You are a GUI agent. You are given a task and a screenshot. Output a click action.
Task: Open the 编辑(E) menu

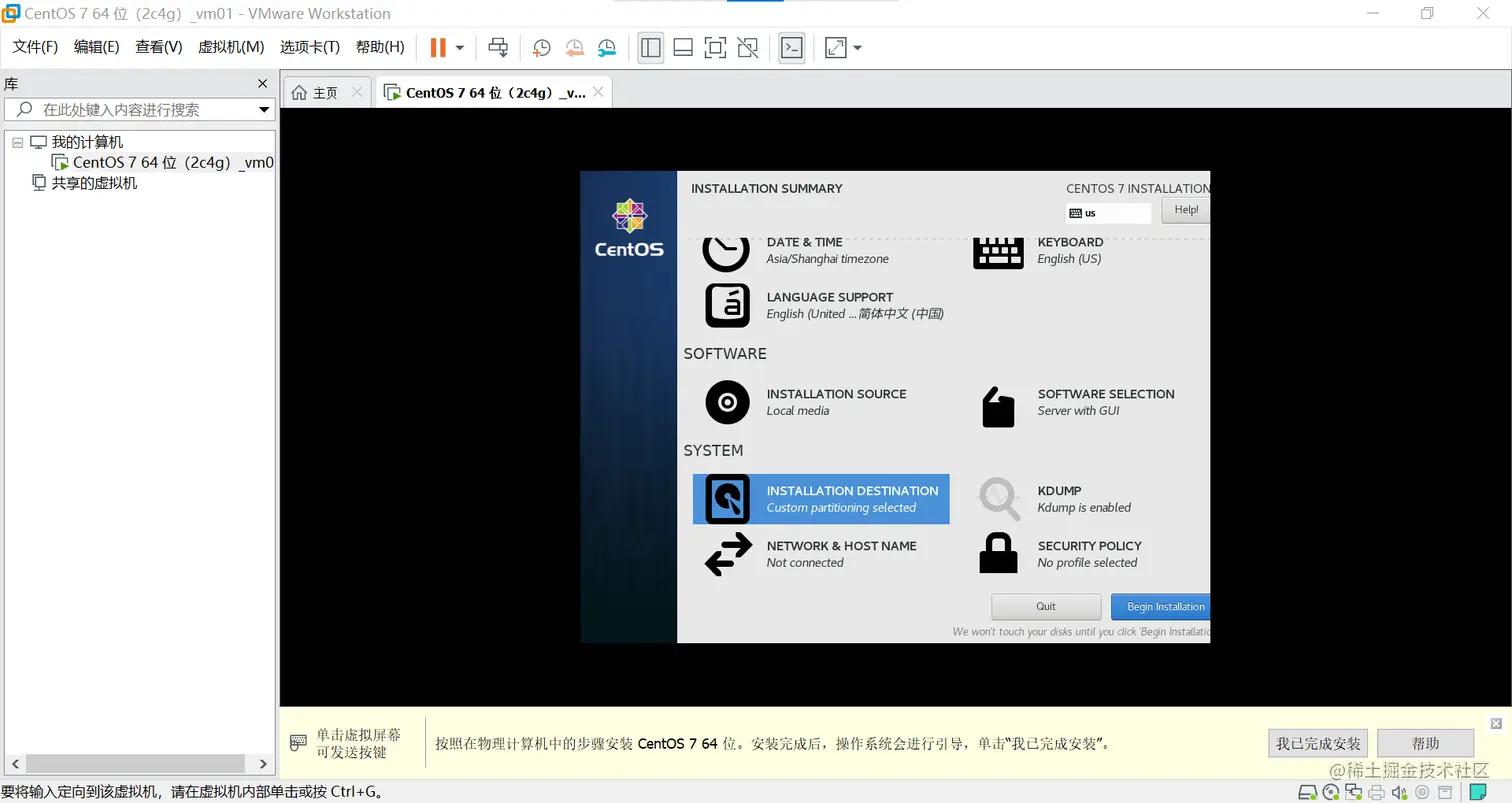(97, 47)
